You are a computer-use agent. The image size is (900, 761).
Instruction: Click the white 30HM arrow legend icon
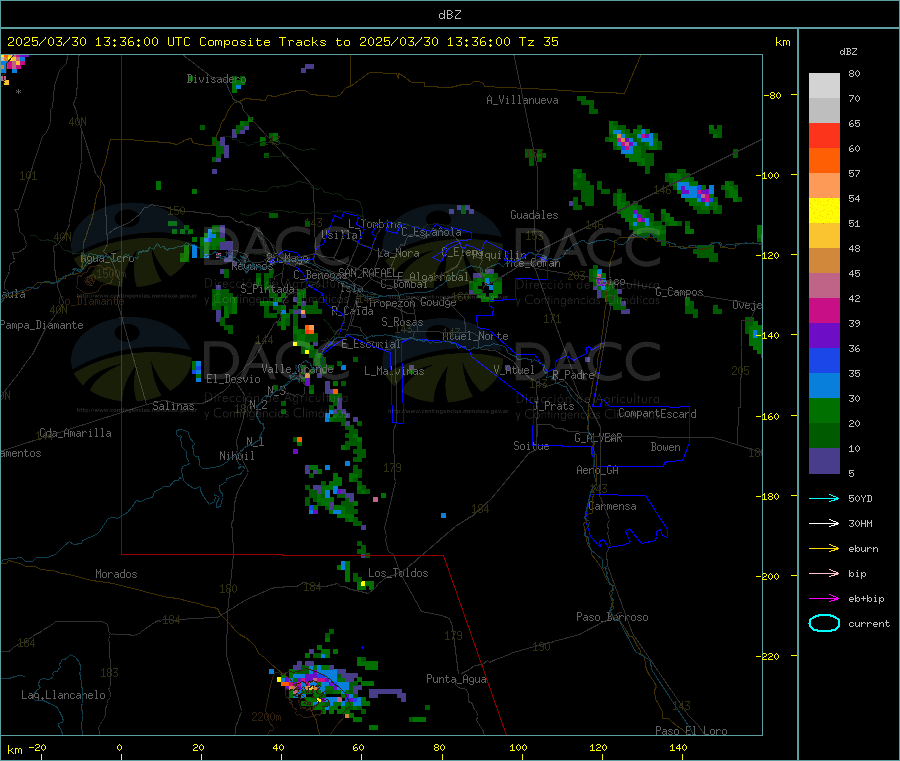tap(824, 523)
